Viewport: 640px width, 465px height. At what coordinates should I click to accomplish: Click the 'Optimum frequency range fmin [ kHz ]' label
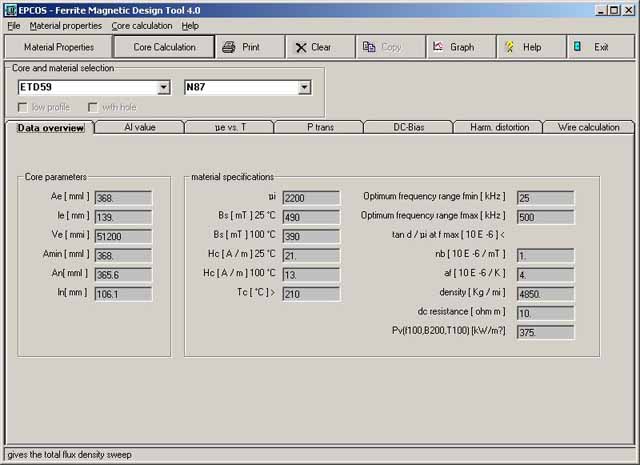click(x=434, y=196)
